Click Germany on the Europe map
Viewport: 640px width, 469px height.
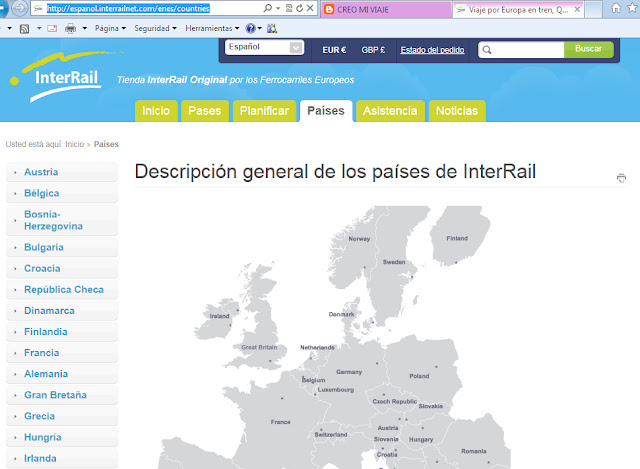coord(349,372)
